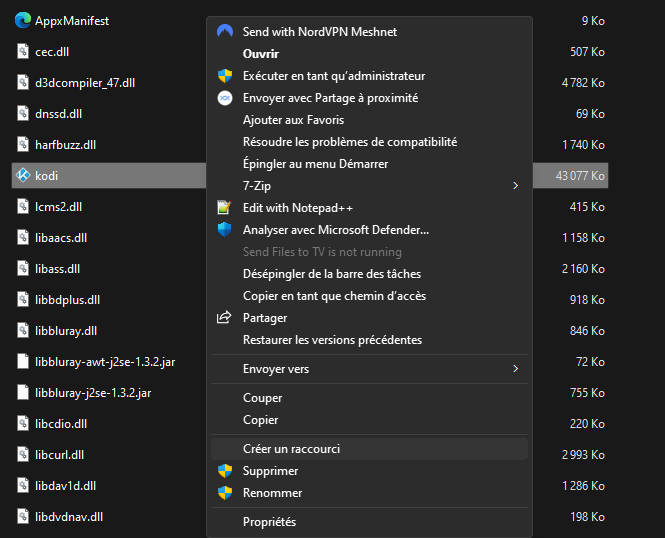Click the 4 782 Ko size value
This screenshot has height=538, width=665.
(x=583, y=83)
